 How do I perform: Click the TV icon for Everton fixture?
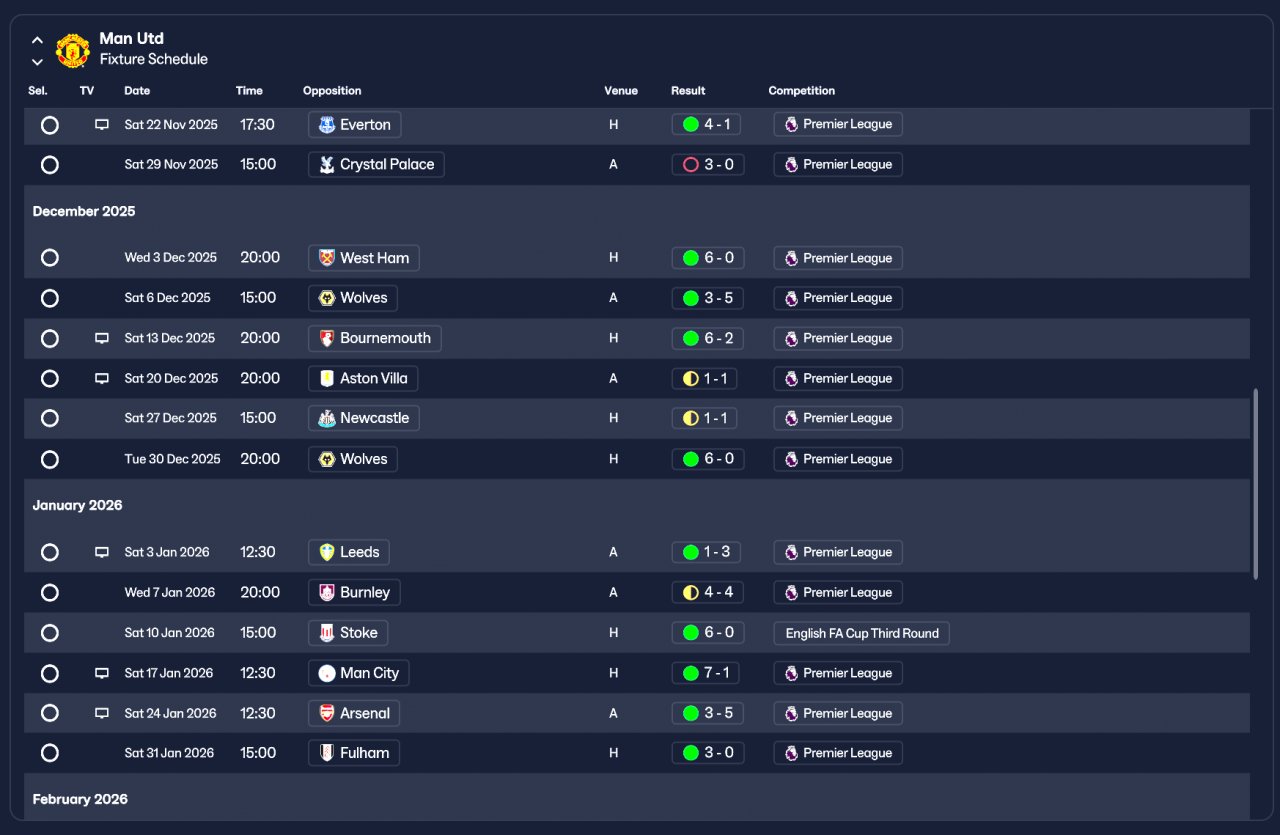[102, 125]
